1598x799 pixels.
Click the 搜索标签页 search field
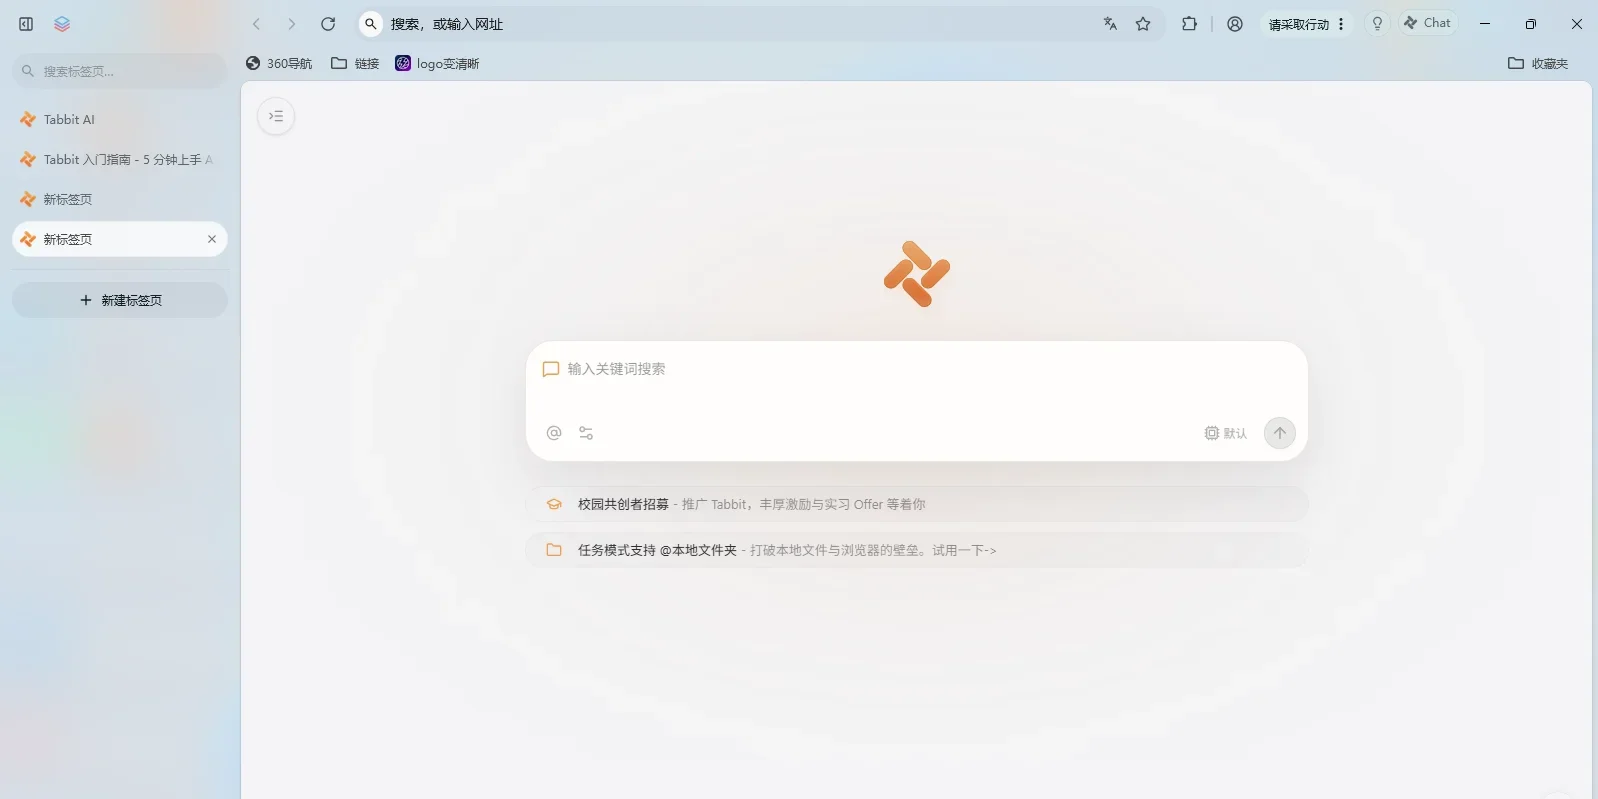tap(120, 71)
